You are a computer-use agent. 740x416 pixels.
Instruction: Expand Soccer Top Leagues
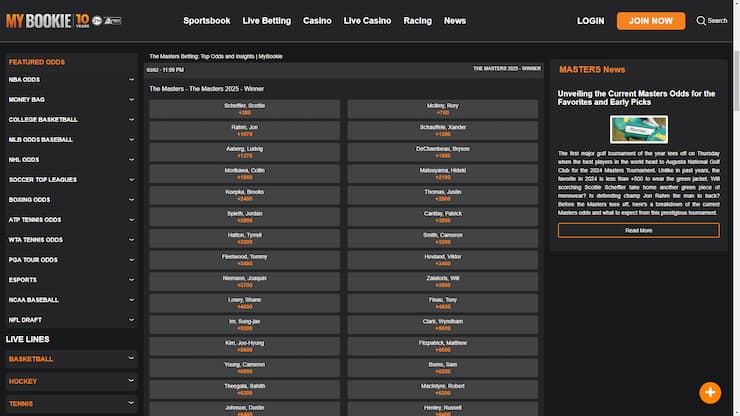(71, 180)
